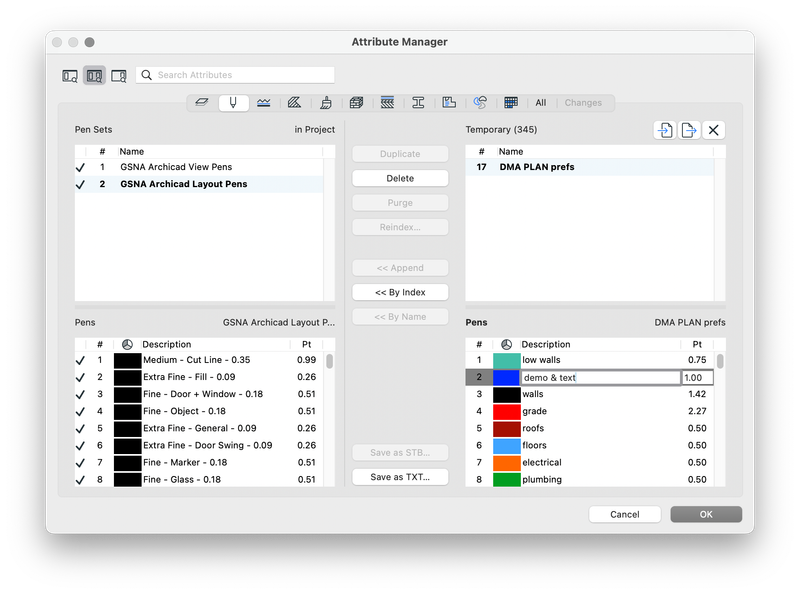Select the Pens attribute tab icon
800x594 pixels.
click(233, 103)
